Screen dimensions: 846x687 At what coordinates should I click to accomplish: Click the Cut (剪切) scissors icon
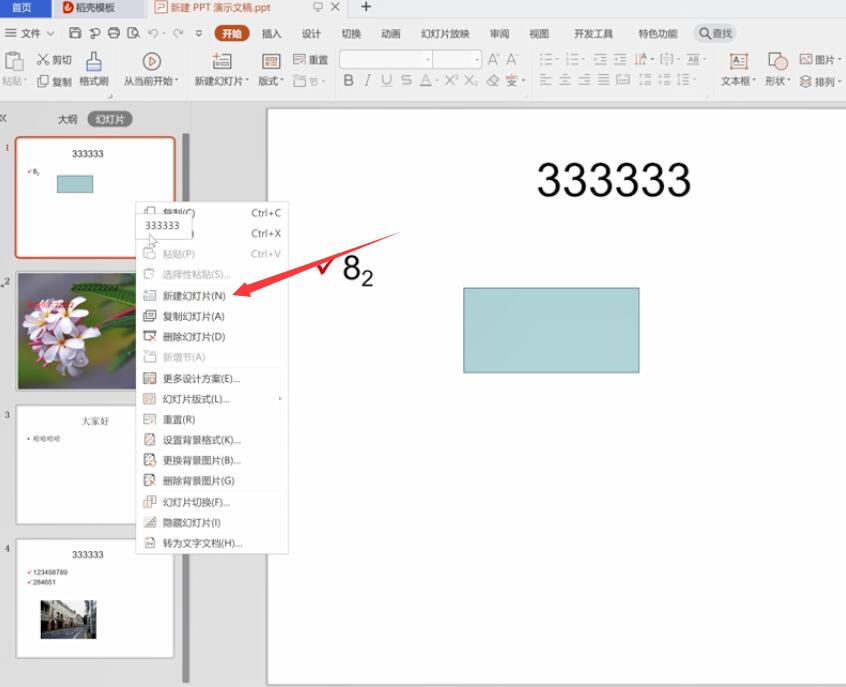[43, 60]
